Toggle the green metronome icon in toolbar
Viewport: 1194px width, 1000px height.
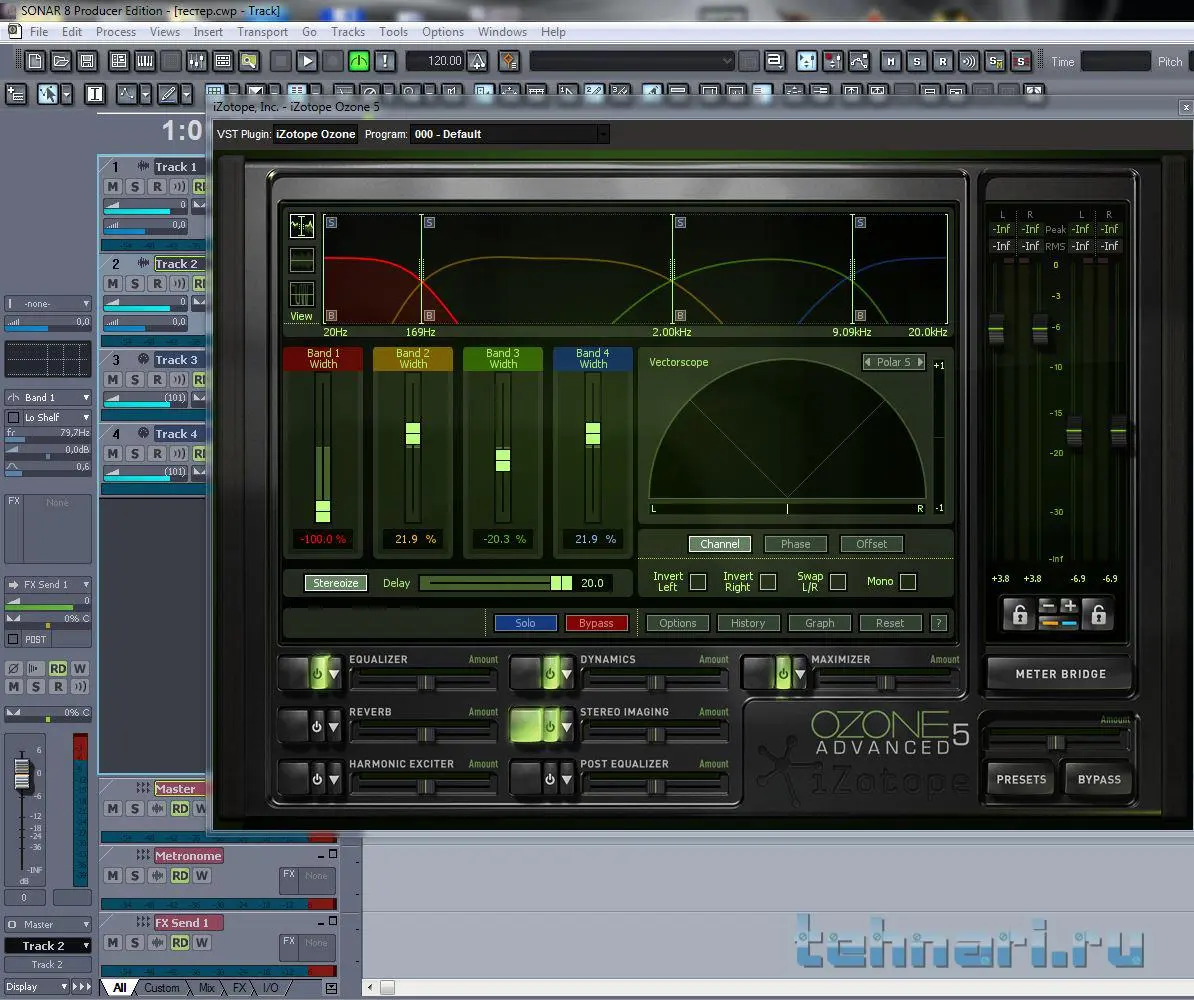[x=359, y=62]
